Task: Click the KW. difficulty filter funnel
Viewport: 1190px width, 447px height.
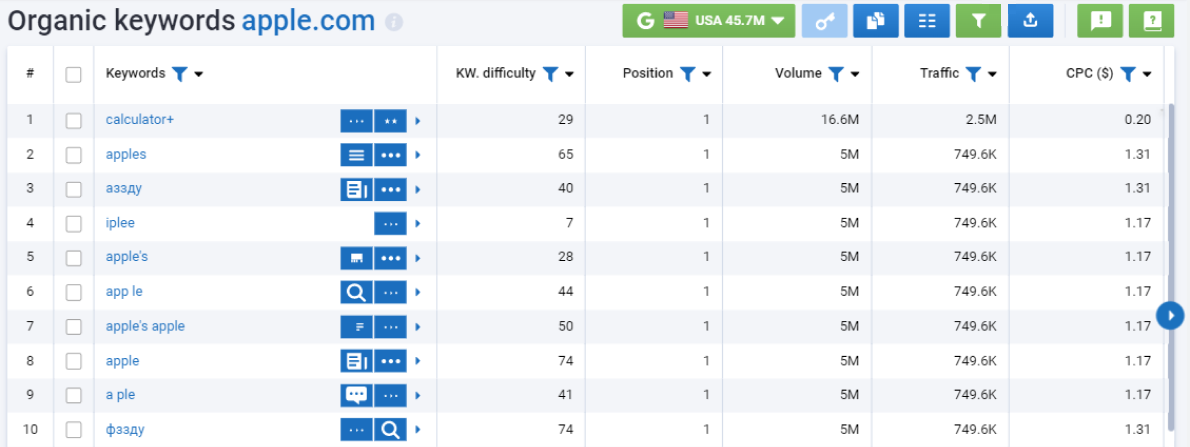Action: [x=550, y=74]
